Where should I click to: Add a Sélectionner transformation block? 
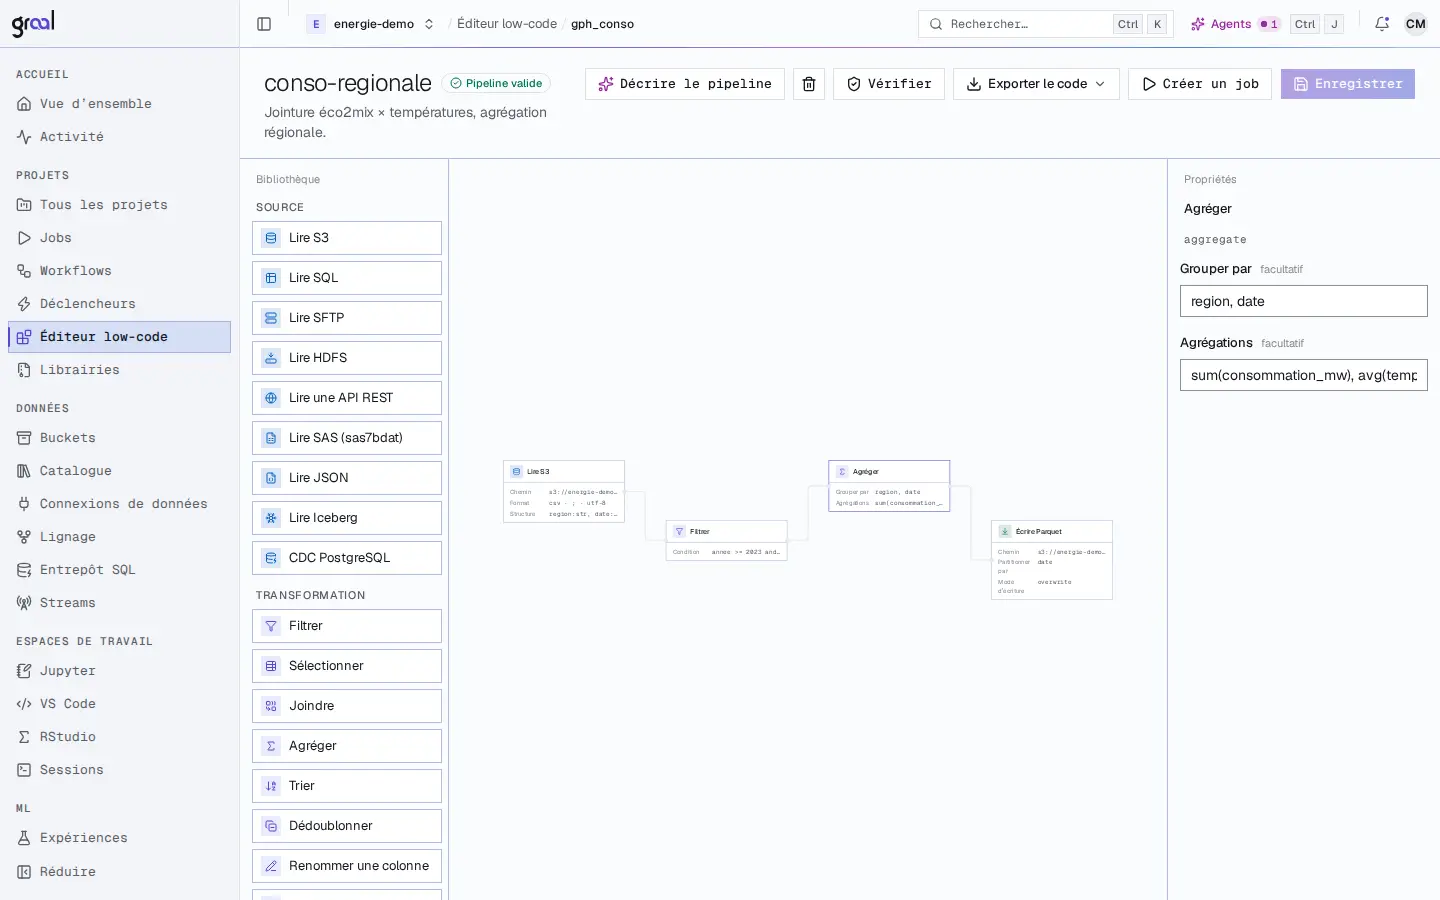[347, 666]
